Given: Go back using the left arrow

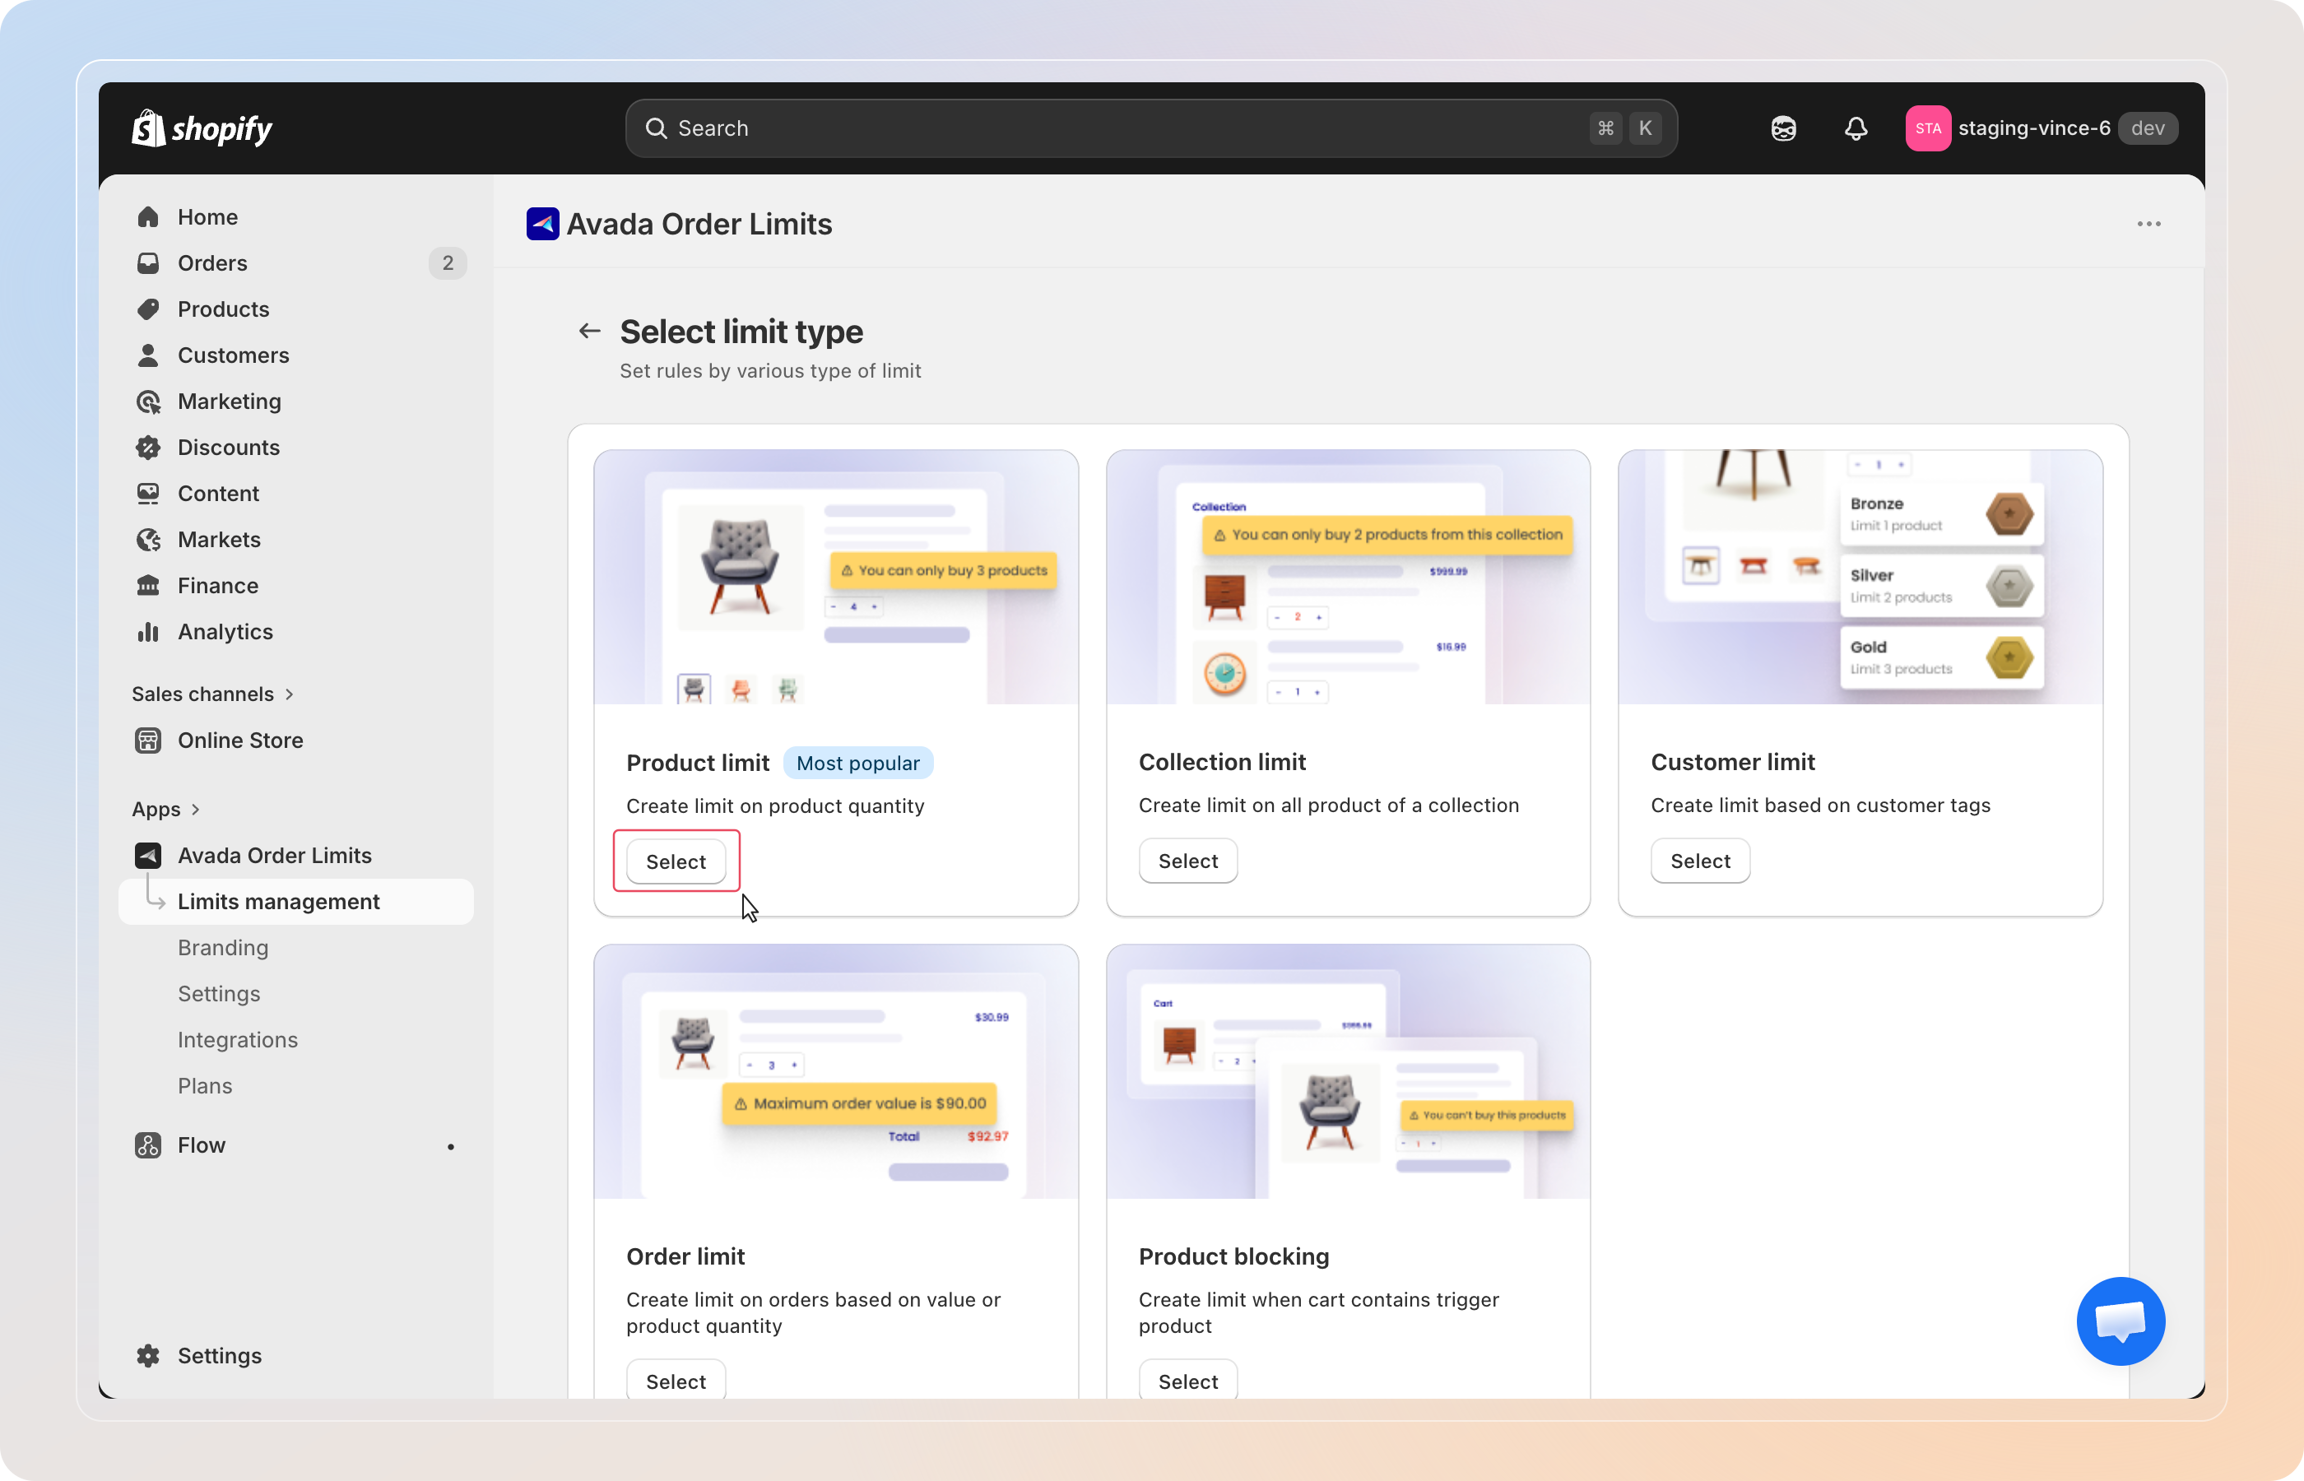Looking at the screenshot, I should click(x=589, y=331).
